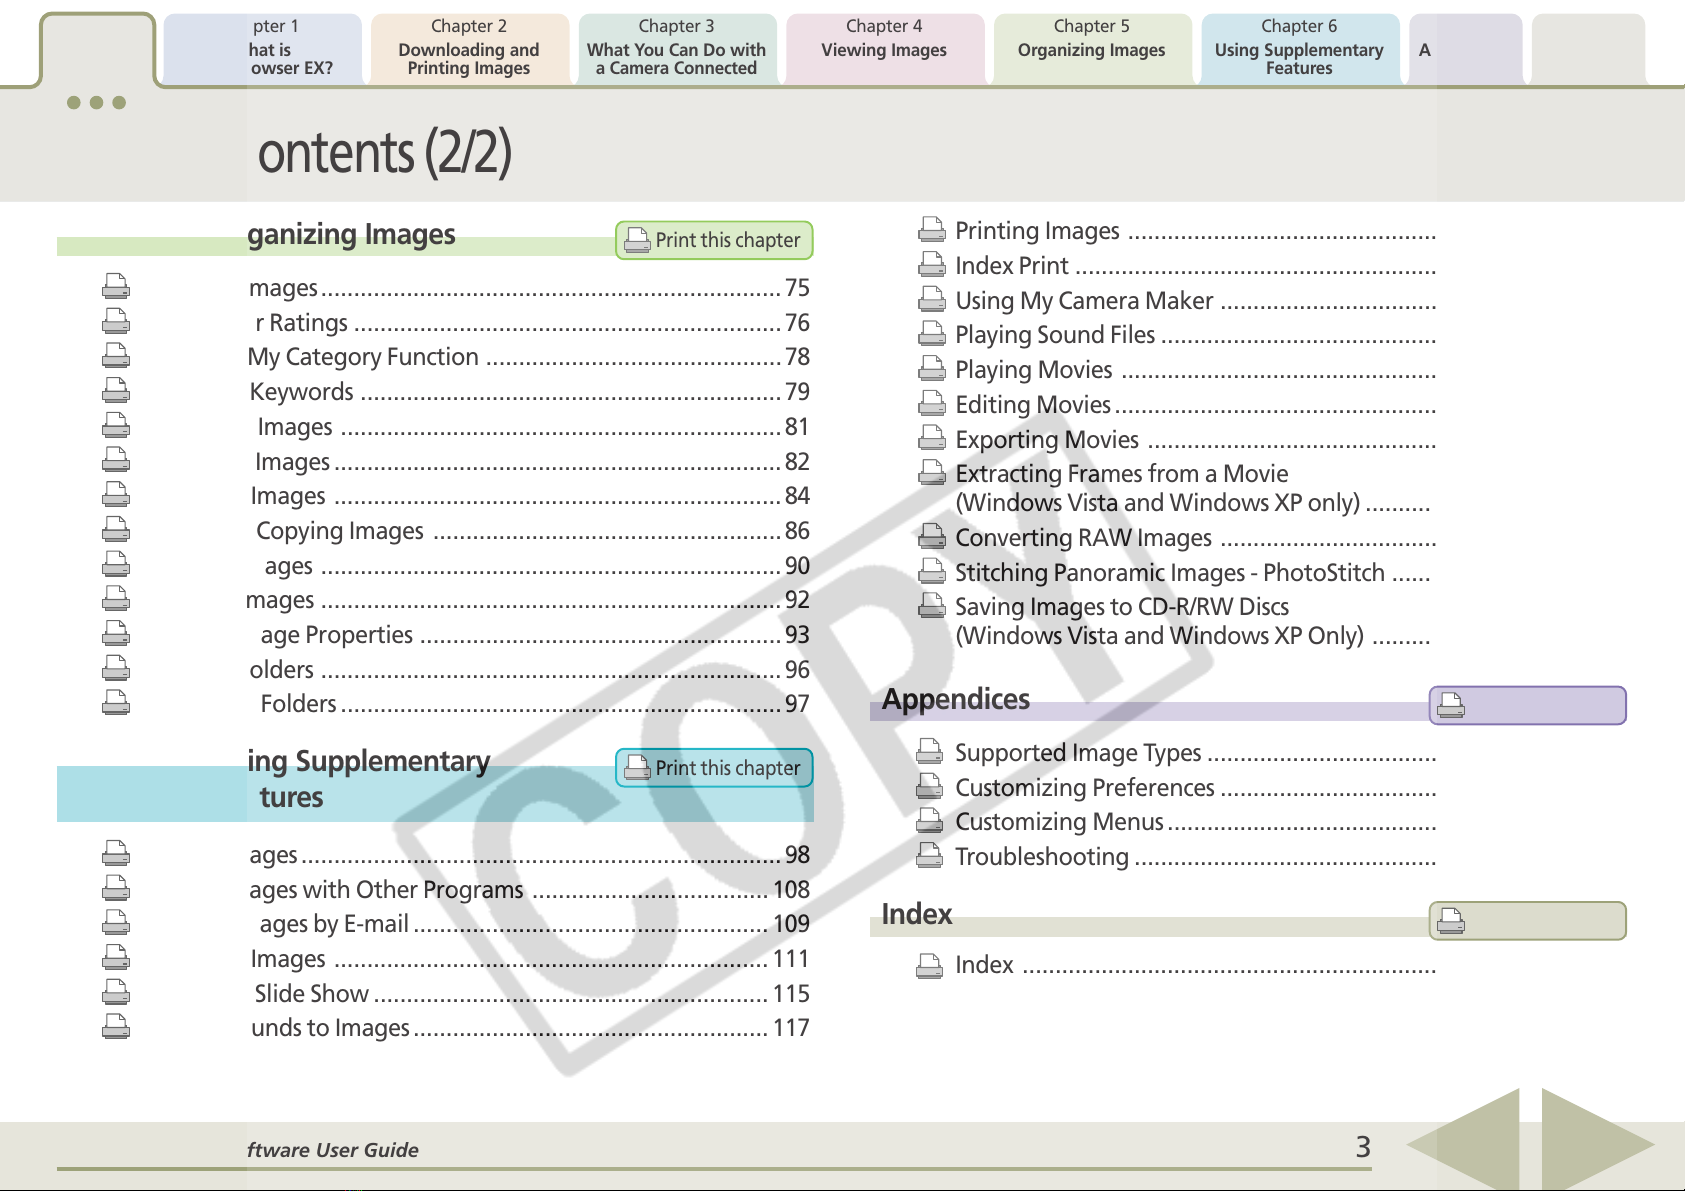1685x1191 pixels.
Task: Click printer icon for My Category Function row
Action: (x=116, y=356)
